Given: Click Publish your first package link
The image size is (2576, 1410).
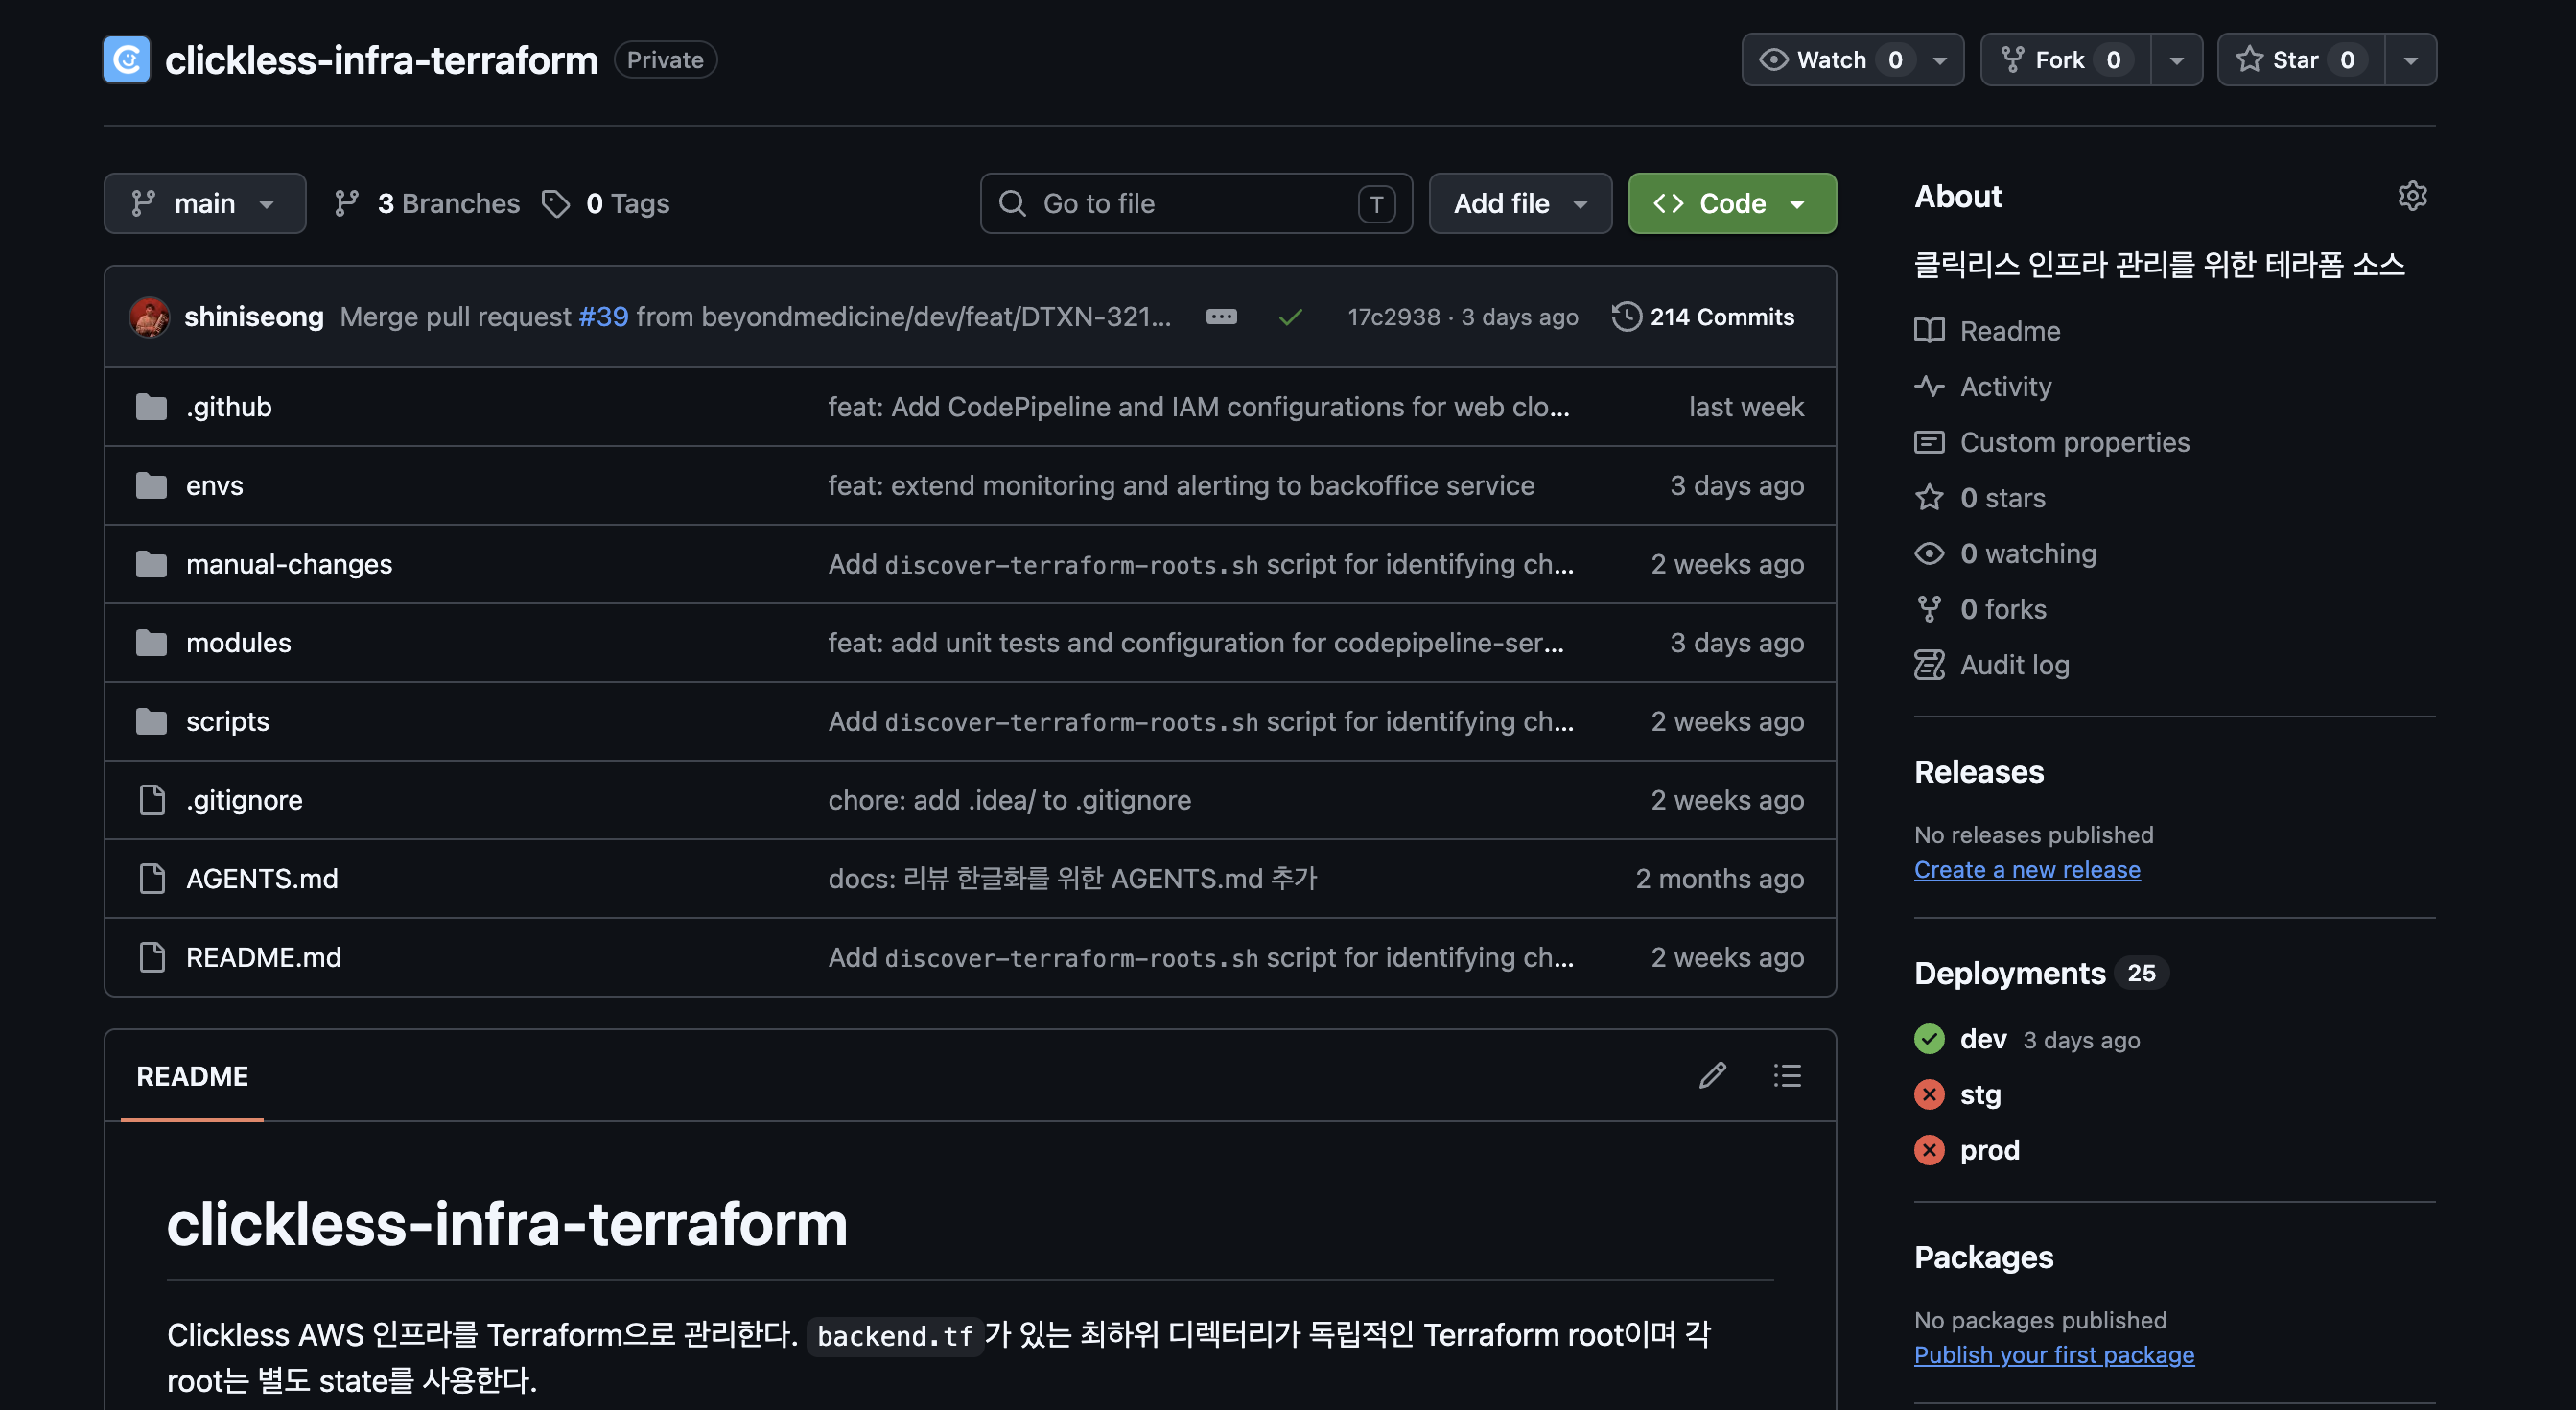Looking at the screenshot, I should 2054,1355.
